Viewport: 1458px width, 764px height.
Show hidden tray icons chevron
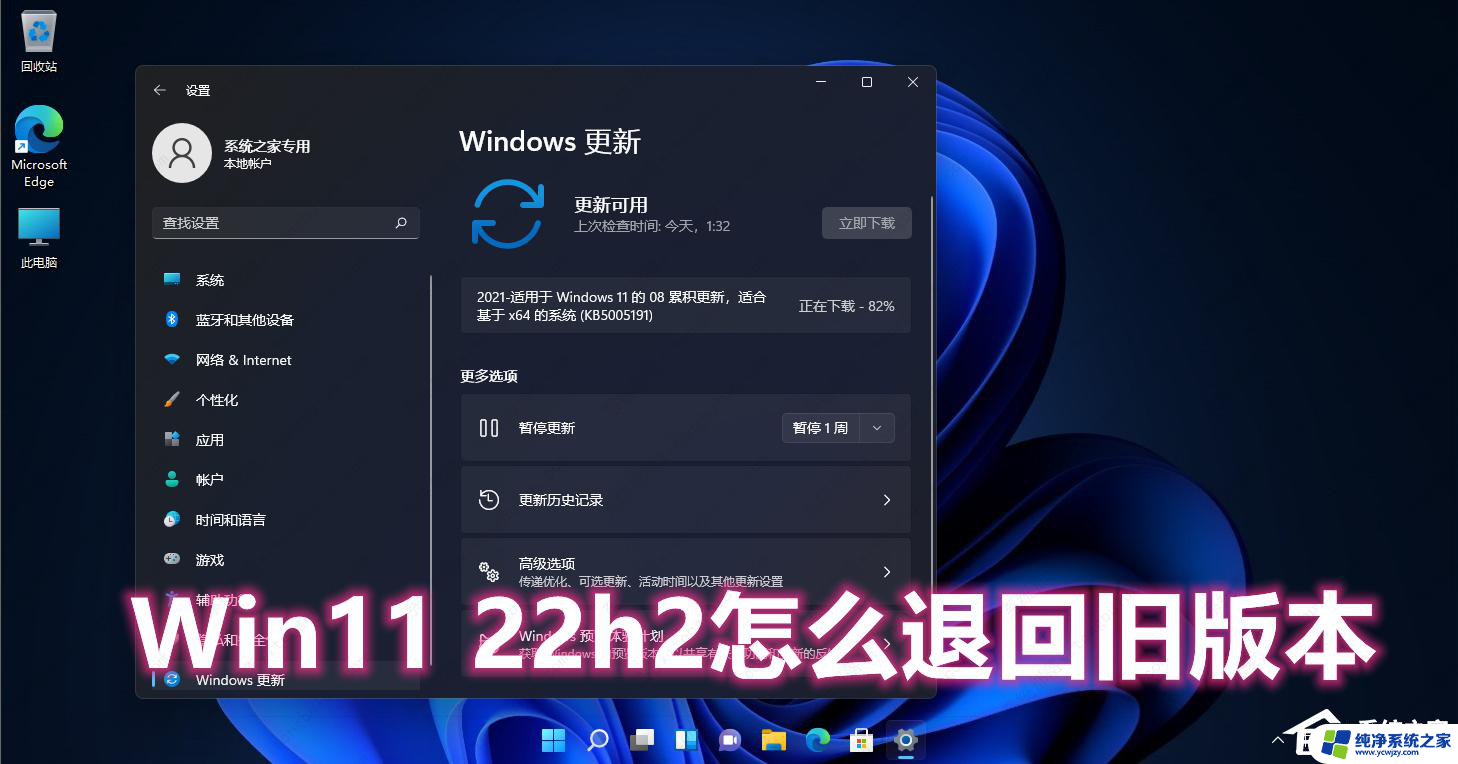click(1278, 741)
